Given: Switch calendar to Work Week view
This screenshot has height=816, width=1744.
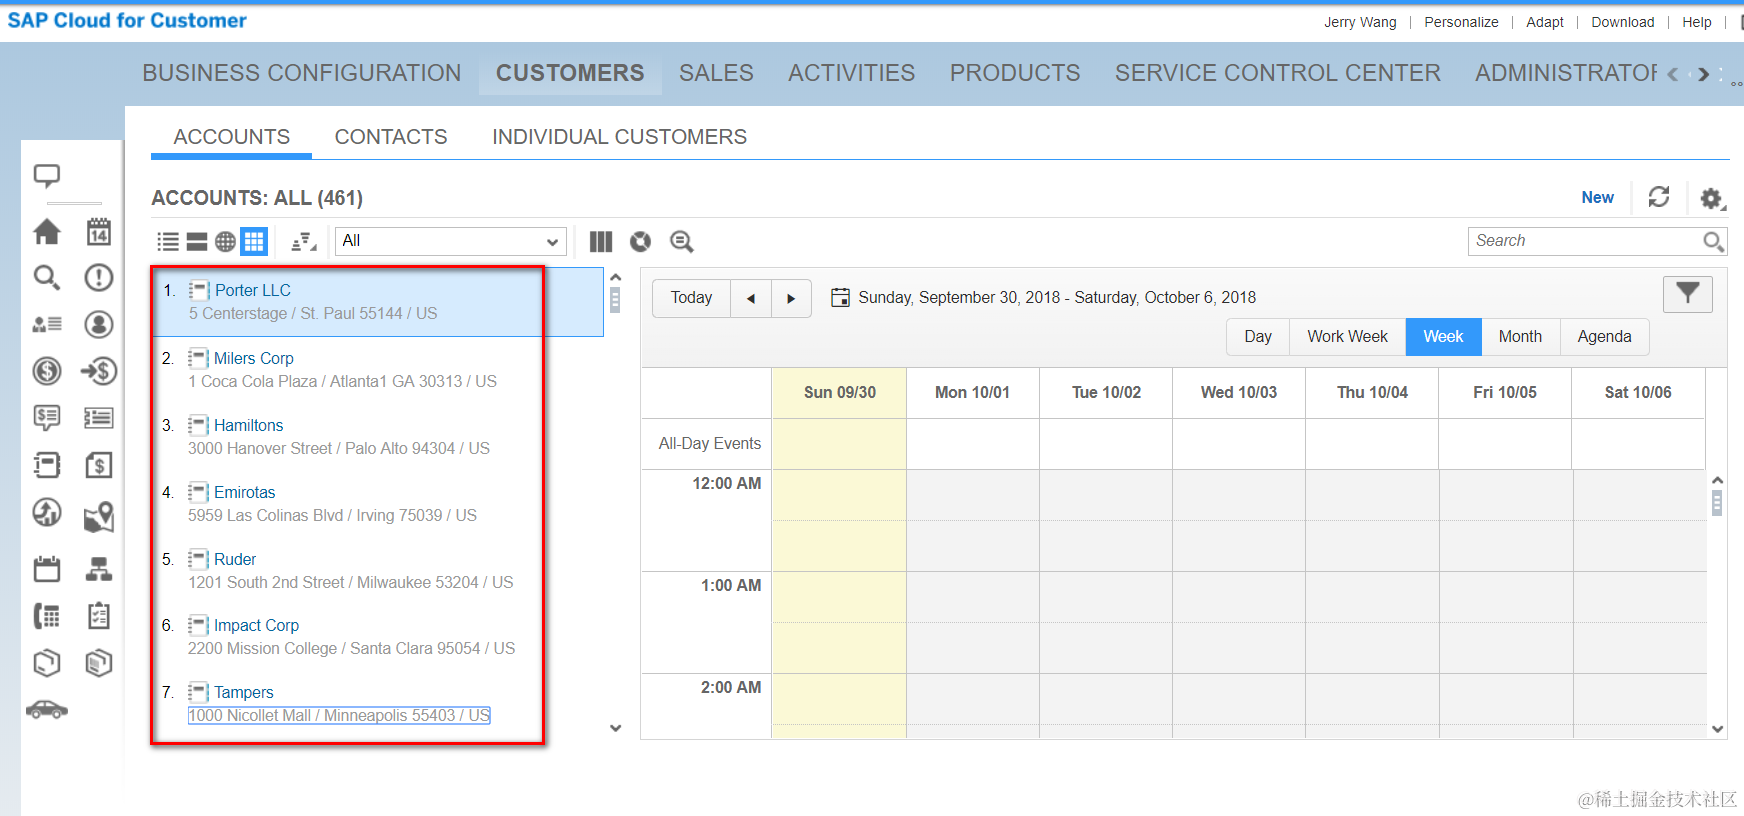Looking at the screenshot, I should click(1348, 337).
